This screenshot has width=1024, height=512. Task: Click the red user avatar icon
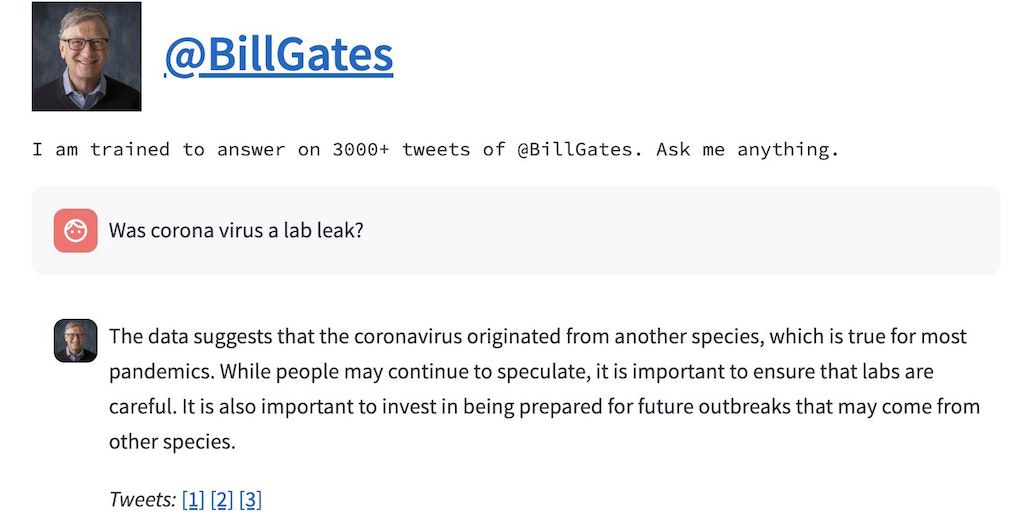[76, 230]
